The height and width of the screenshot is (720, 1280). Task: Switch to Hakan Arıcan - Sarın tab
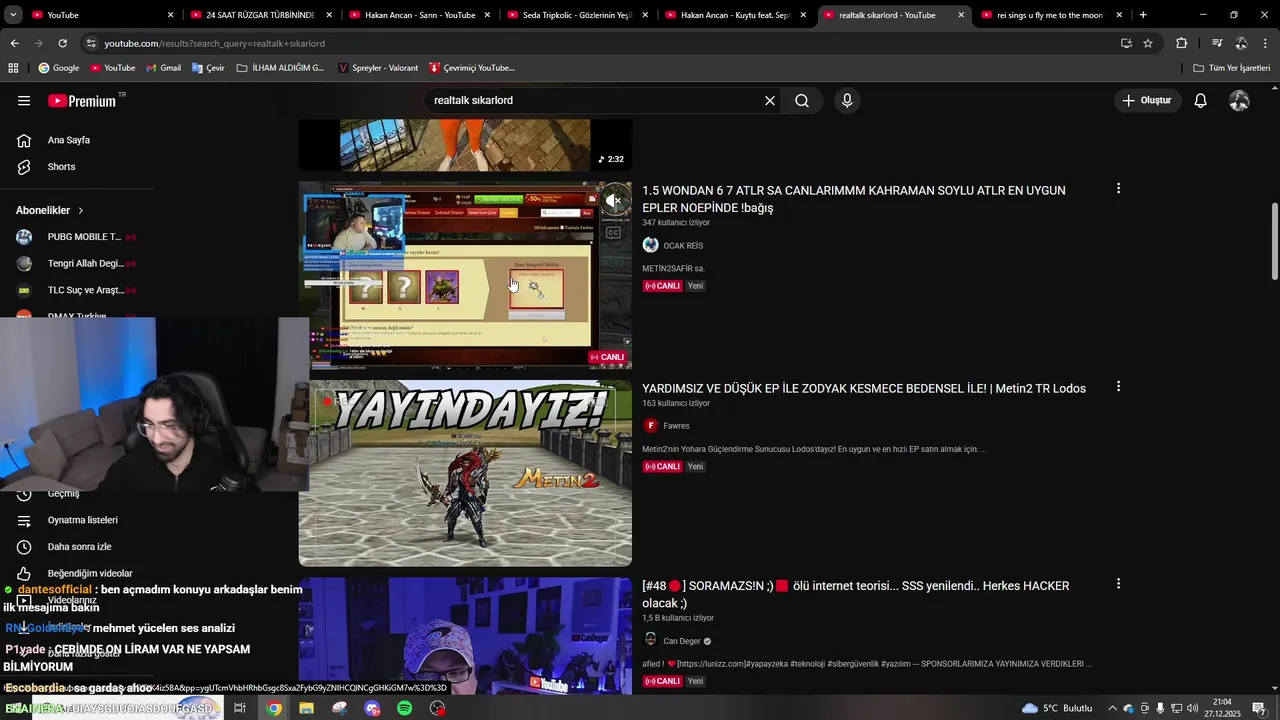click(420, 15)
